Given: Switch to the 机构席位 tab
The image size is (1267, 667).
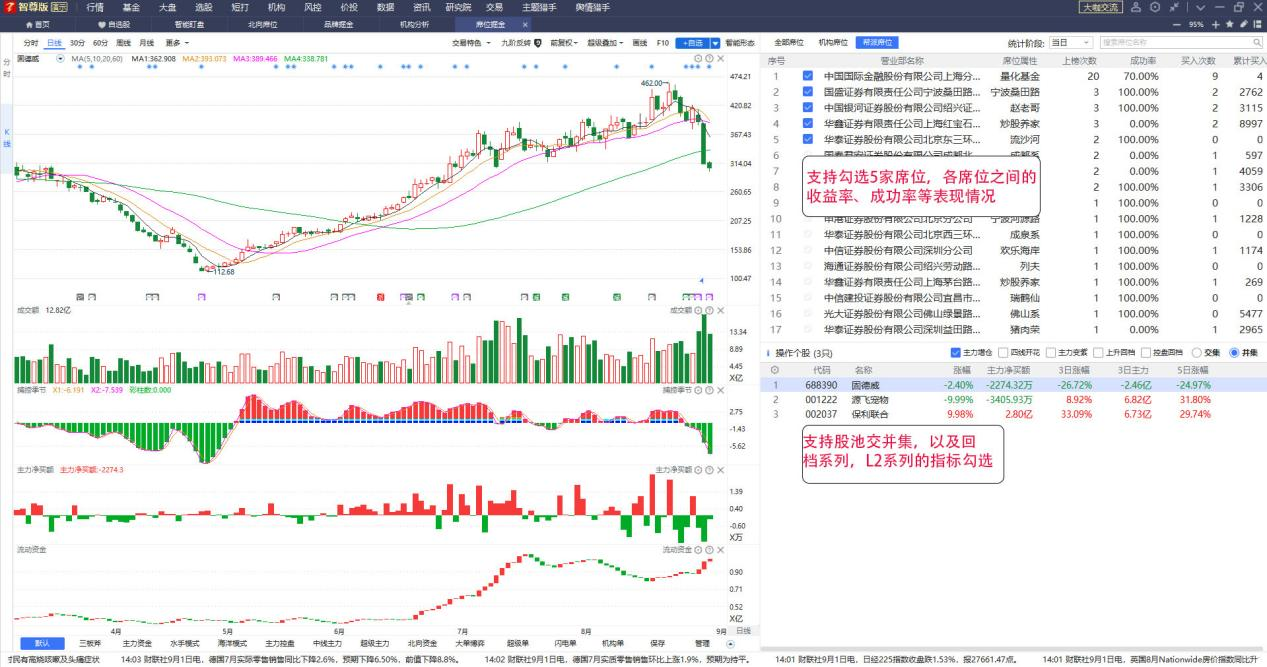Looking at the screenshot, I should pyautogui.click(x=833, y=43).
